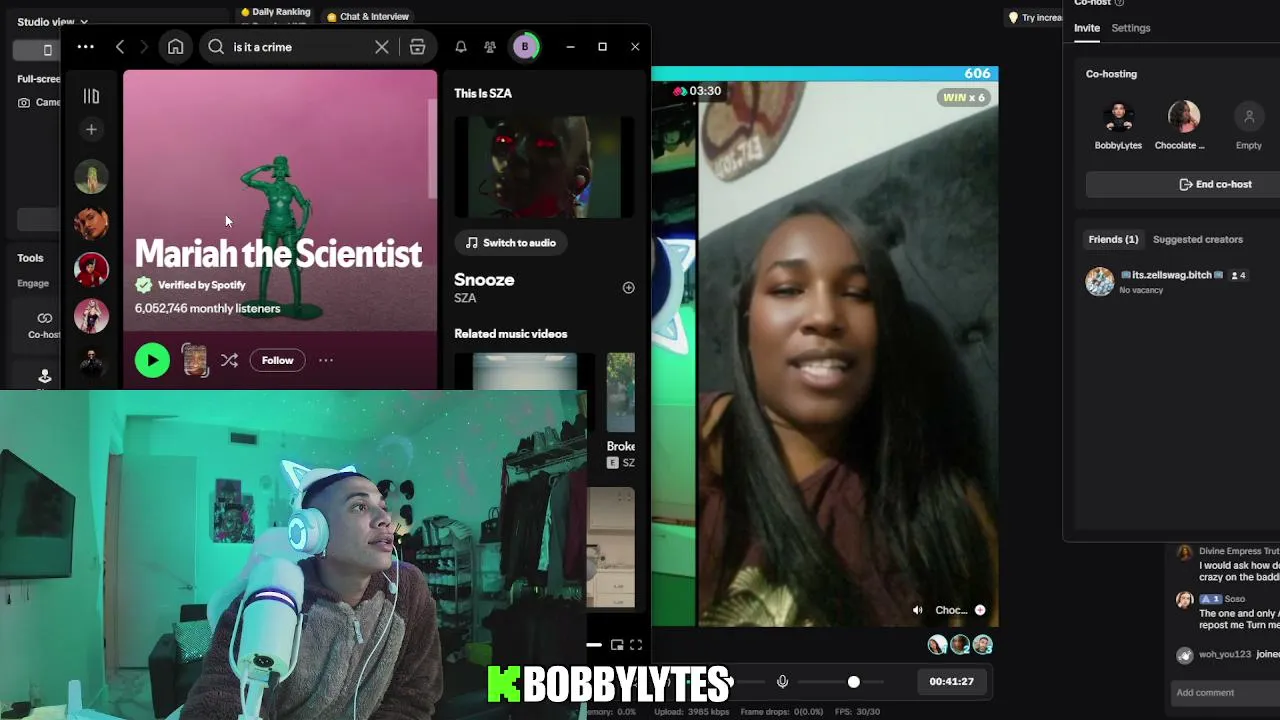Click the Camera source icon

pyautogui.click(x=24, y=102)
